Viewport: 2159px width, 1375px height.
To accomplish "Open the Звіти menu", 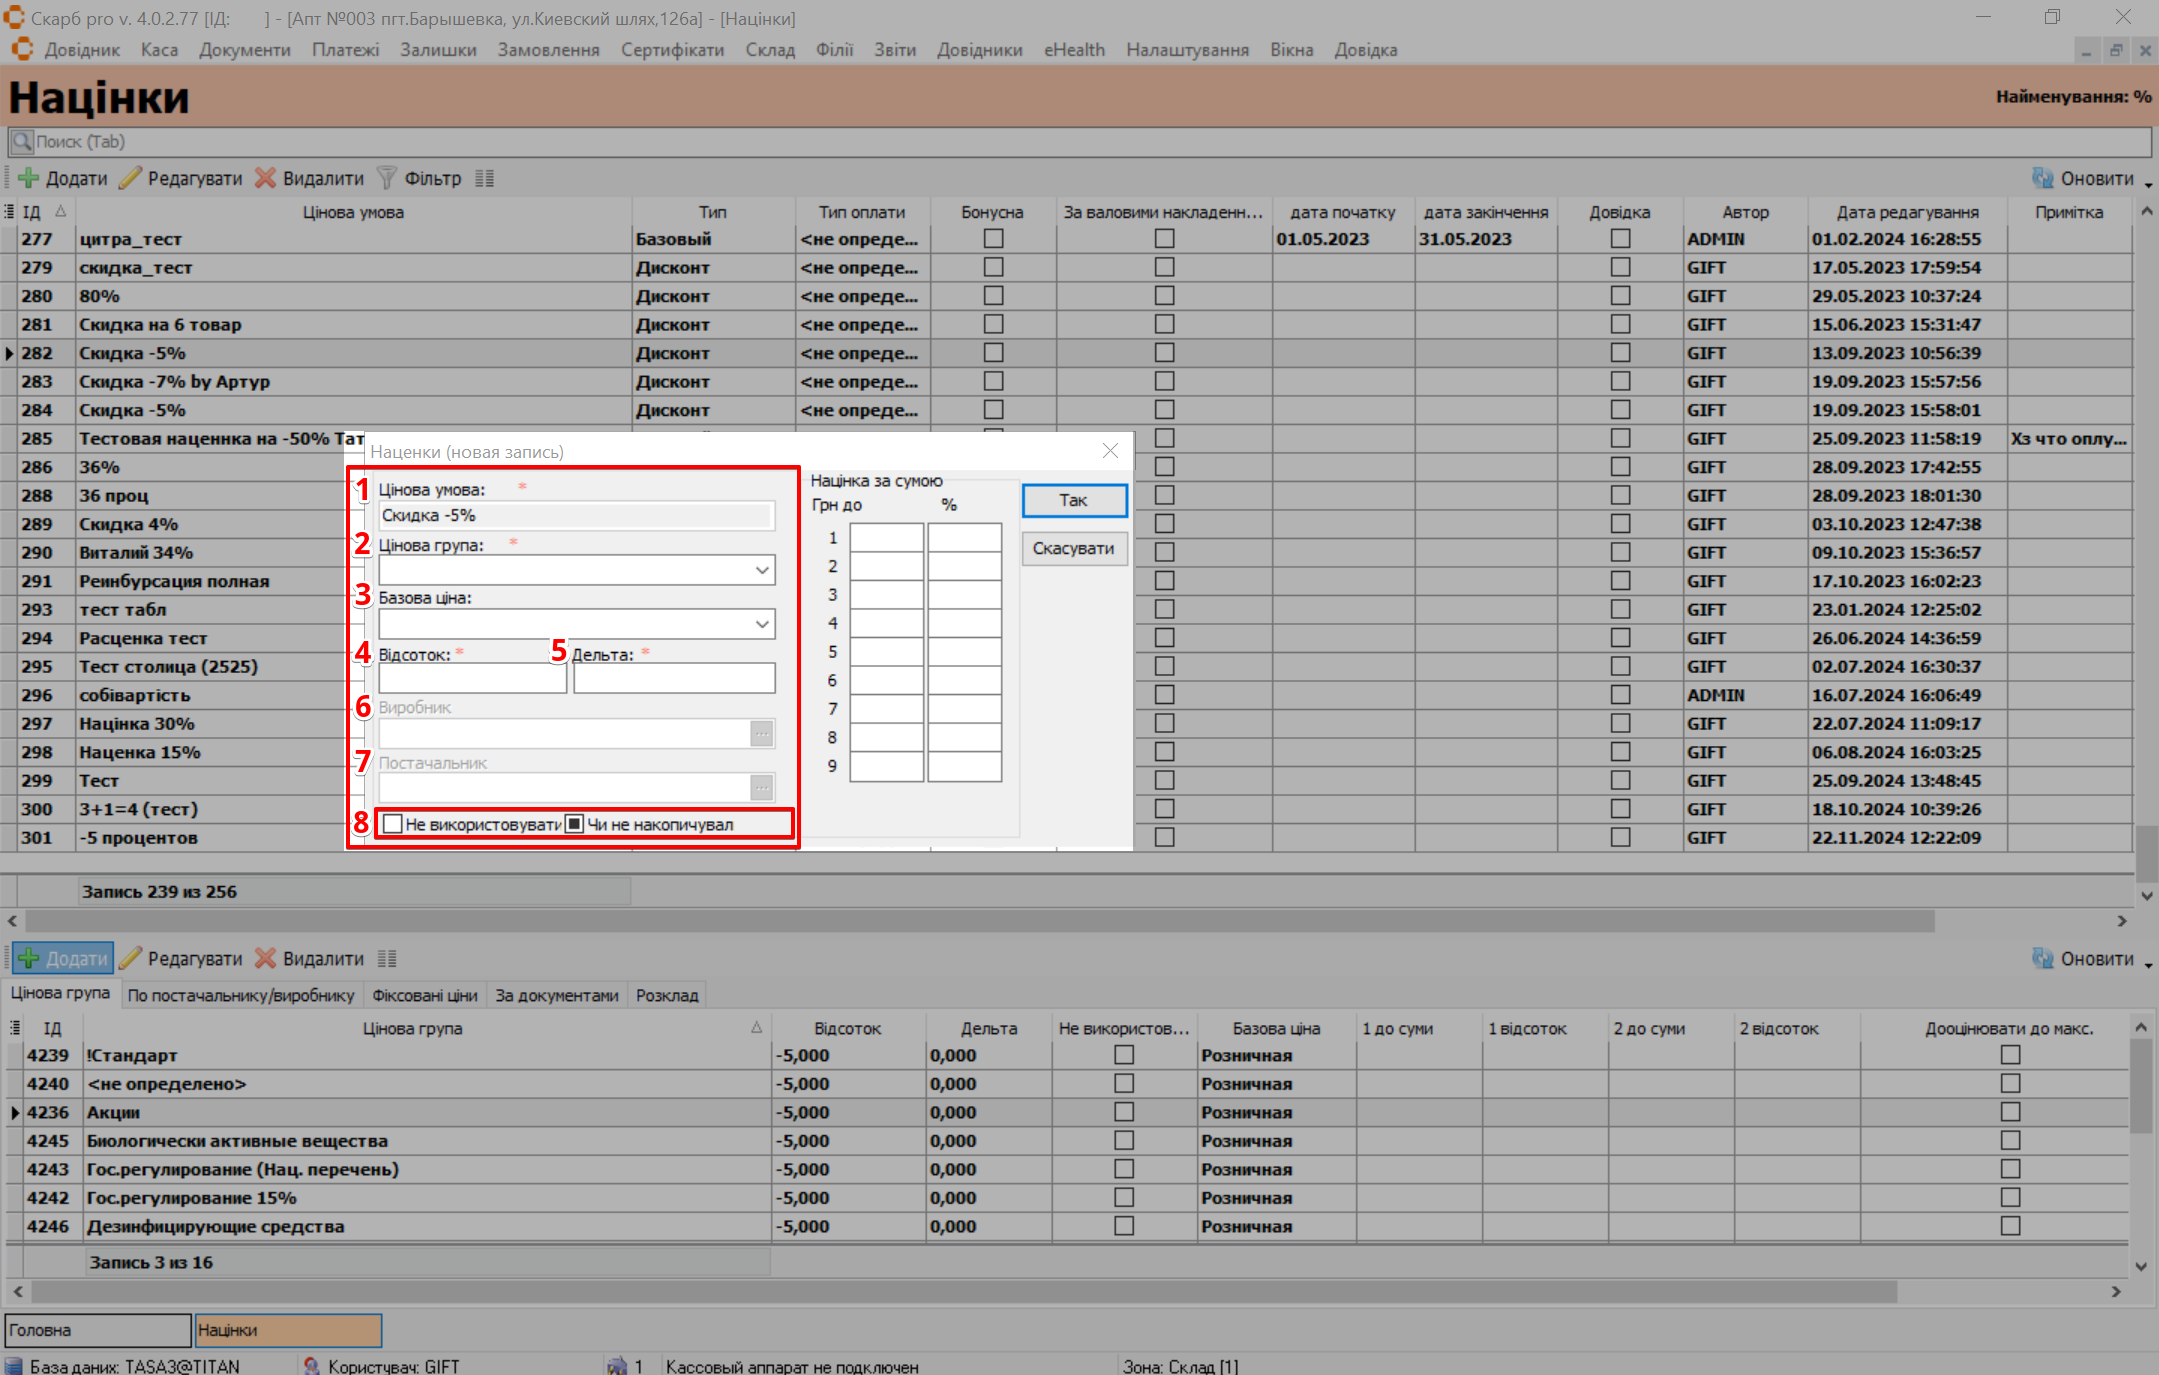I will coord(894,50).
